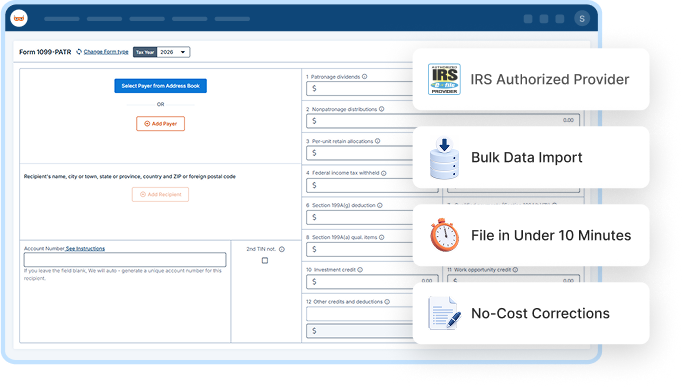Click the info icon beside Patronage dividends
Viewport: 684px width, 388px height.
(365, 77)
